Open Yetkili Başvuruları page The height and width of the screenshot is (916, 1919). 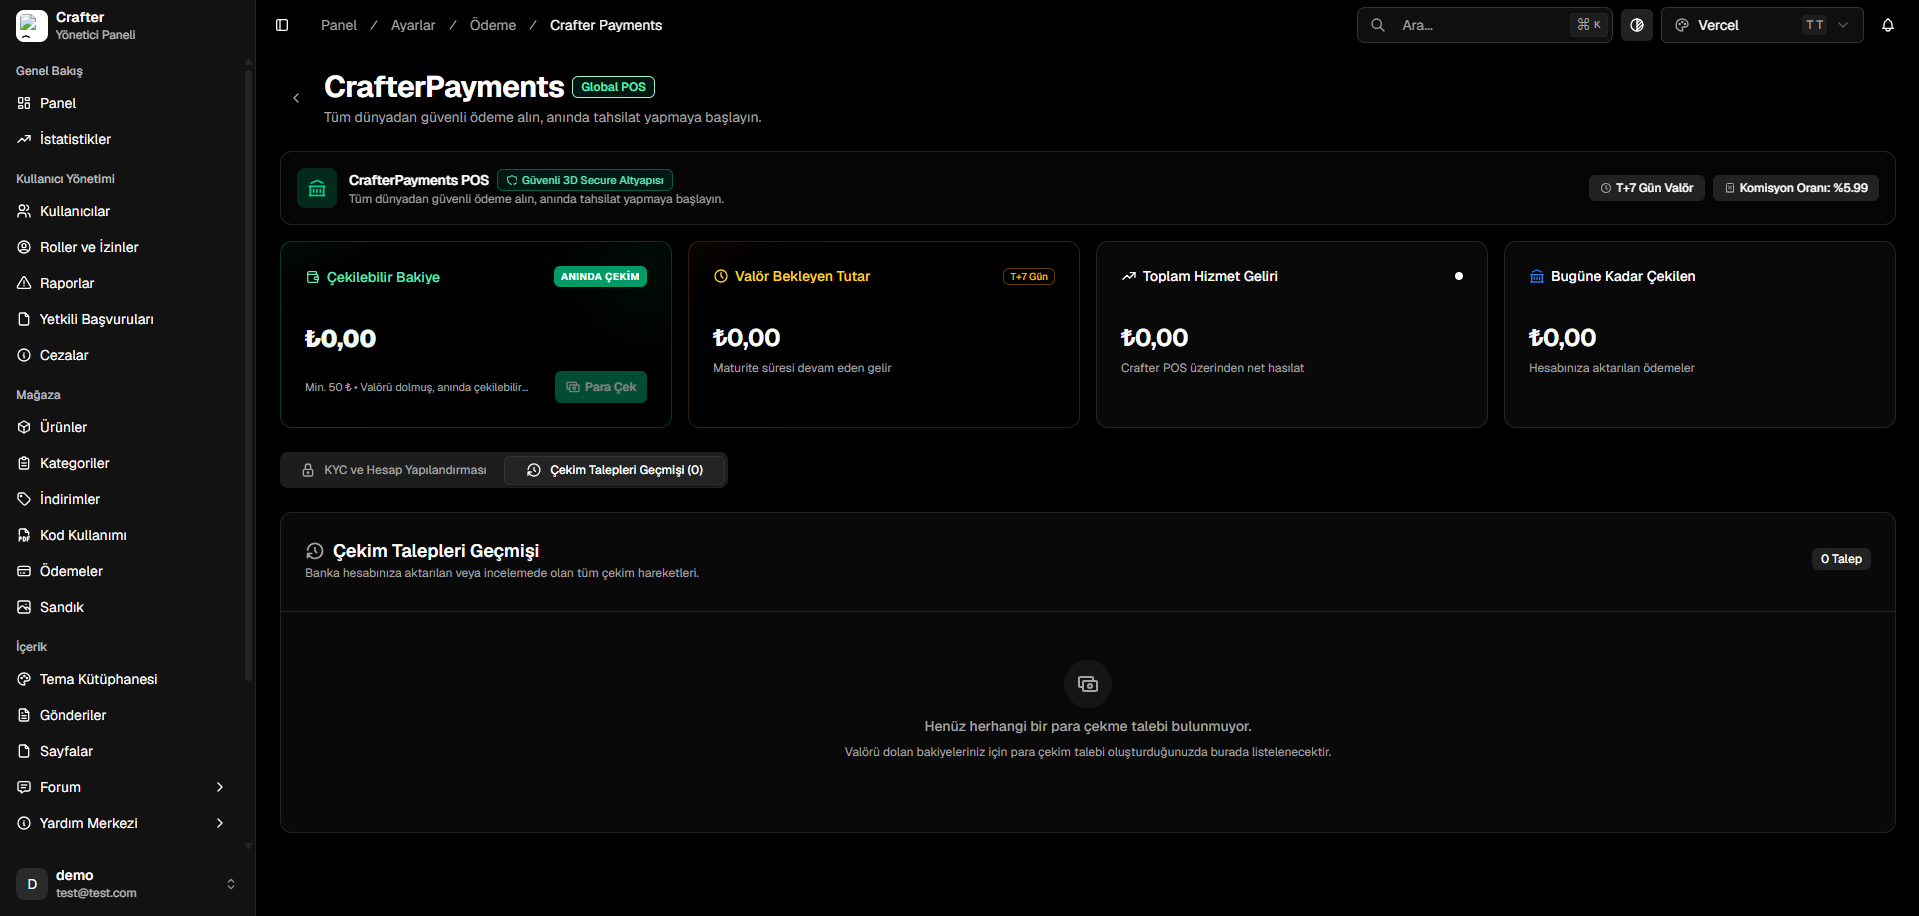tap(122, 319)
